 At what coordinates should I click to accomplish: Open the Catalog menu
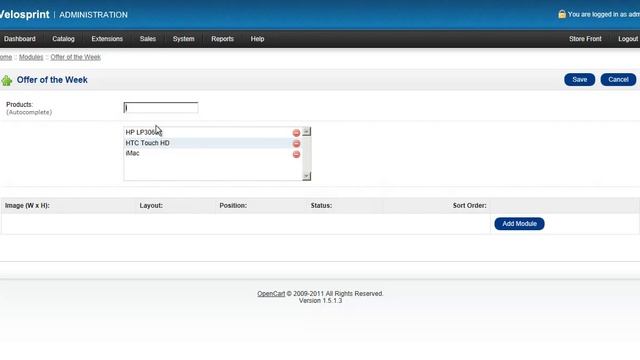click(63, 39)
